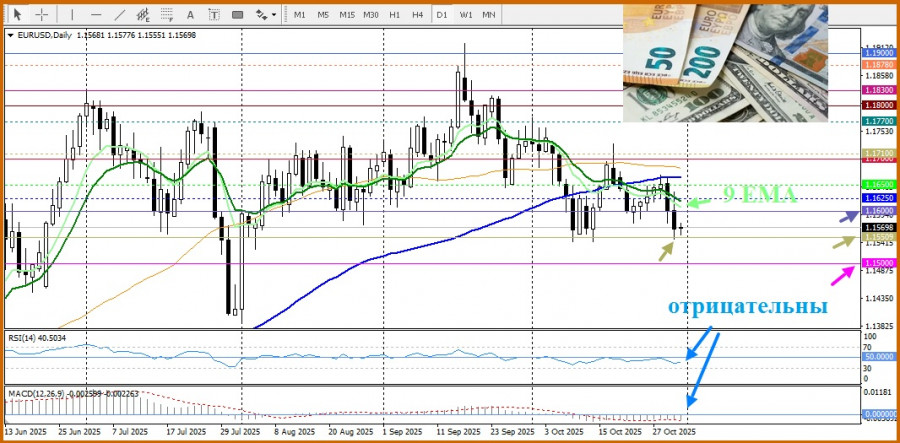The width and height of the screenshot is (900, 443).
Task: Expand the EURUSD,Daily chart title triangle
Action: pyautogui.click(x=10, y=34)
